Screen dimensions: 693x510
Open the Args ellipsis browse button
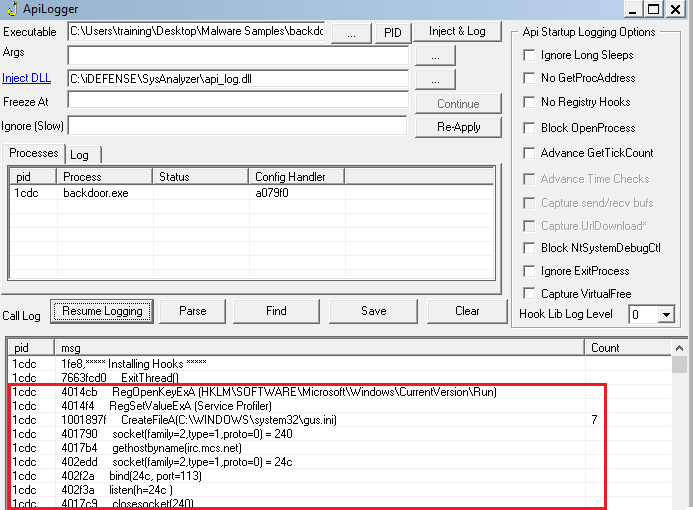pyautogui.click(x=435, y=56)
